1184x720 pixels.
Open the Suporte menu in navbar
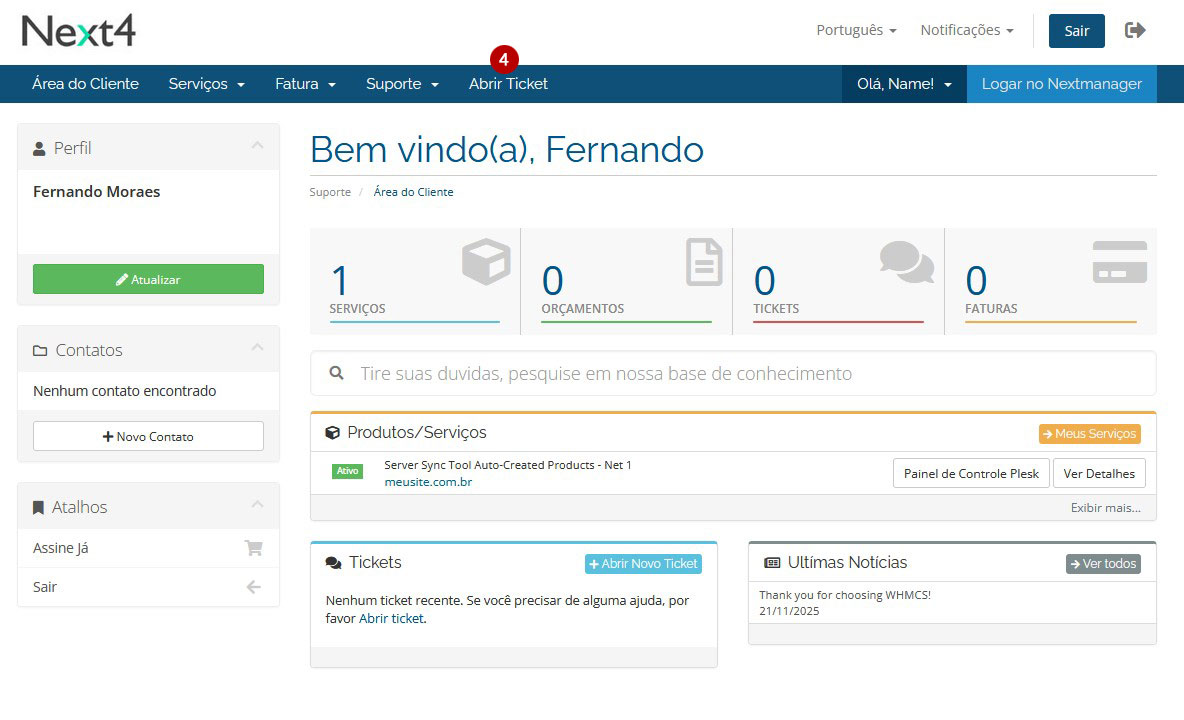pos(402,84)
